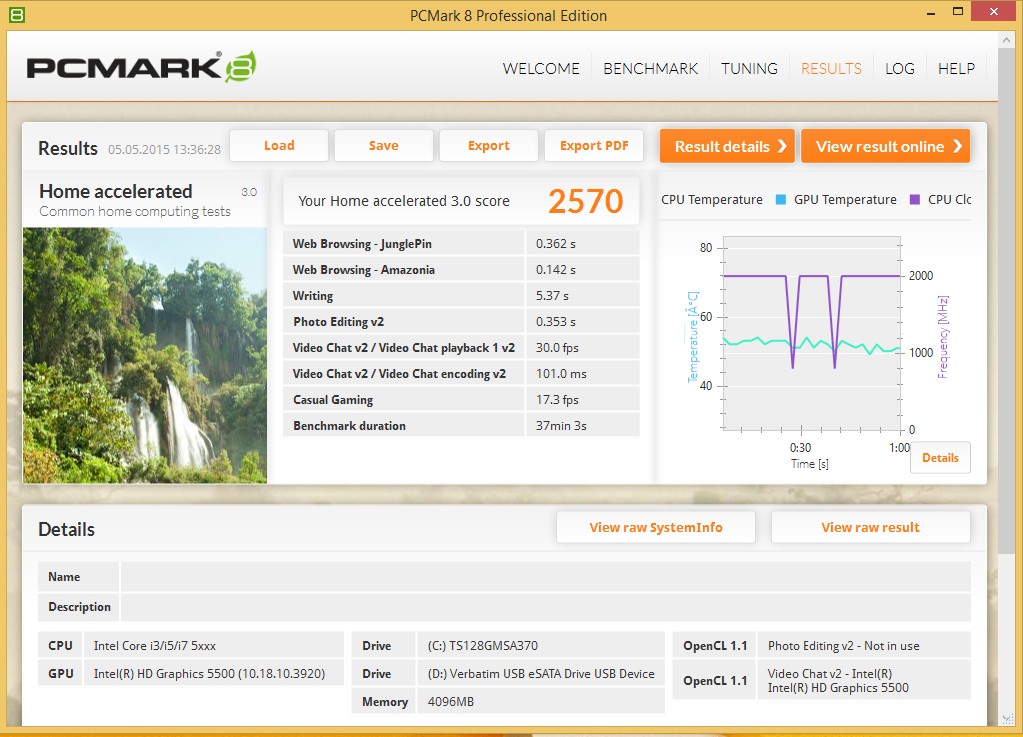Click View result online button

pyautogui.click(x=885, y=146)
